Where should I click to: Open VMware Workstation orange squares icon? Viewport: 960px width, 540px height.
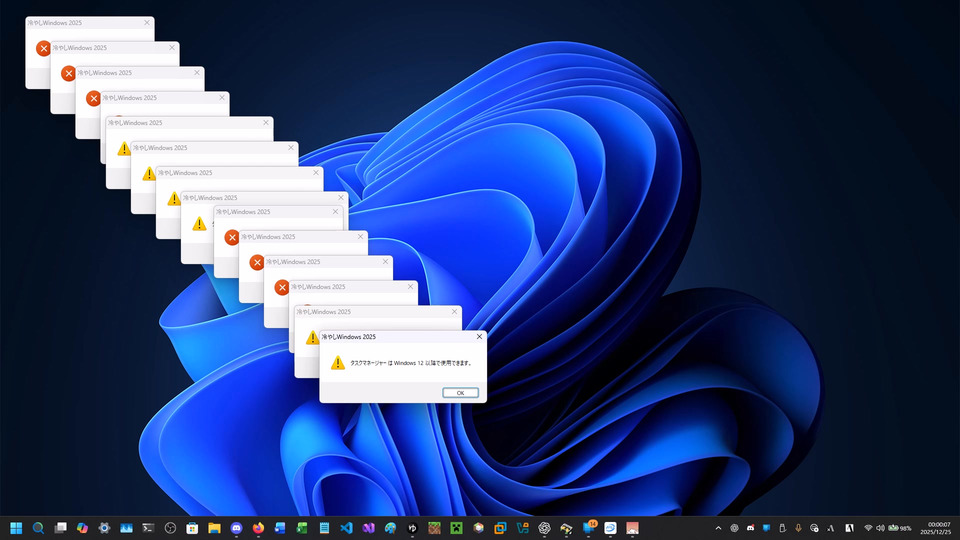click(501, 528)
